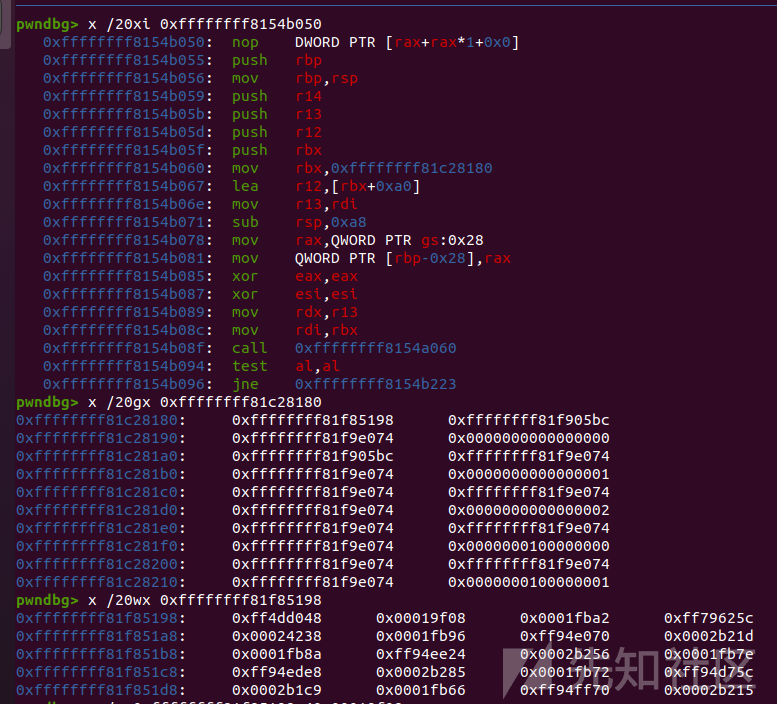Click value 0x0000000000000002 in dump
Image resolution: width=777 pixels, height=704 pixels.
point(529,510)
